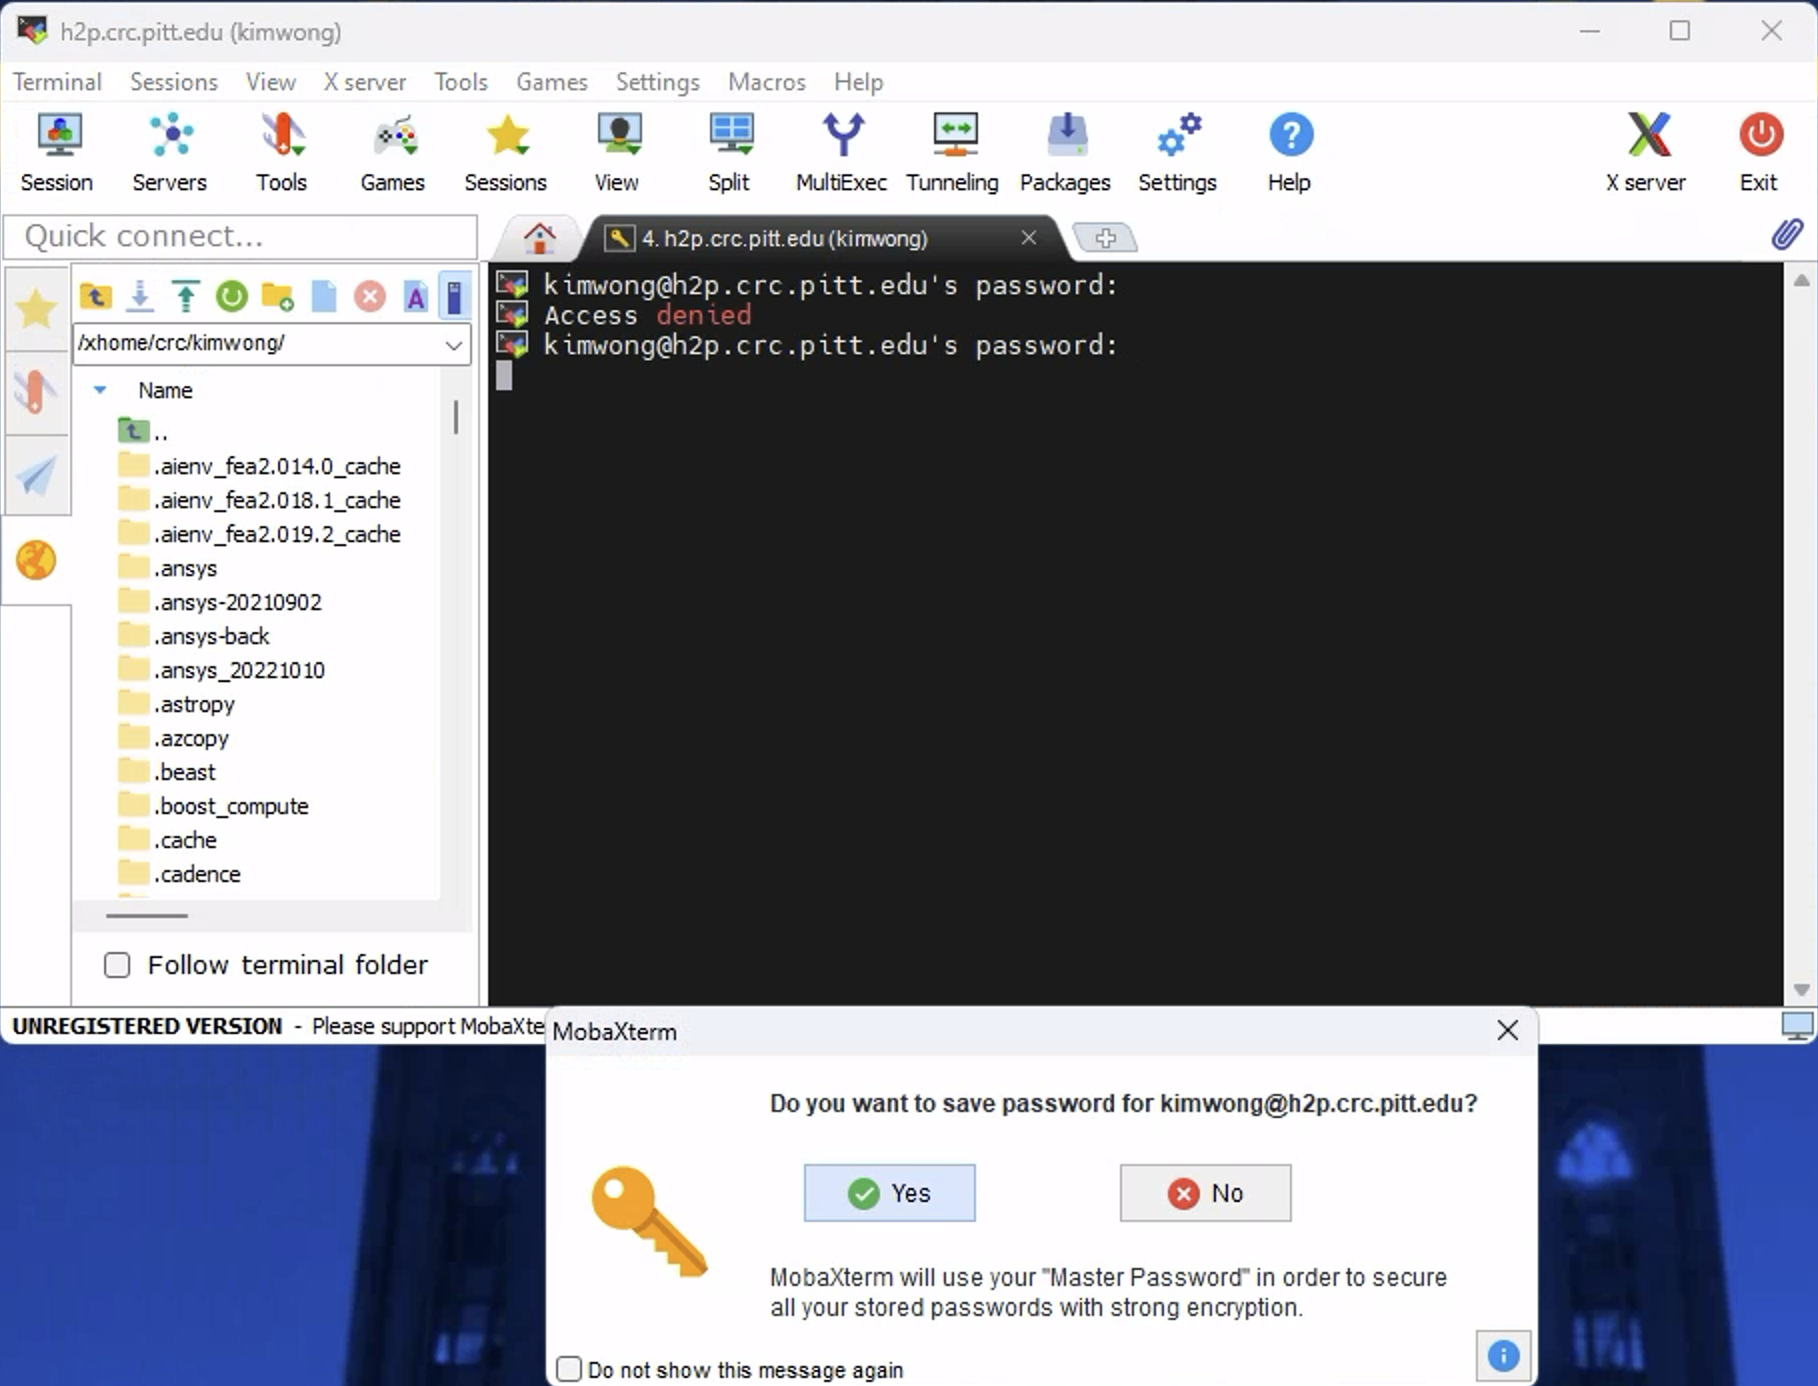Image resolution: width=1818 pixels, height=1386 pixels.
Task: Open the Help menu
Action: tap(859, 82)
